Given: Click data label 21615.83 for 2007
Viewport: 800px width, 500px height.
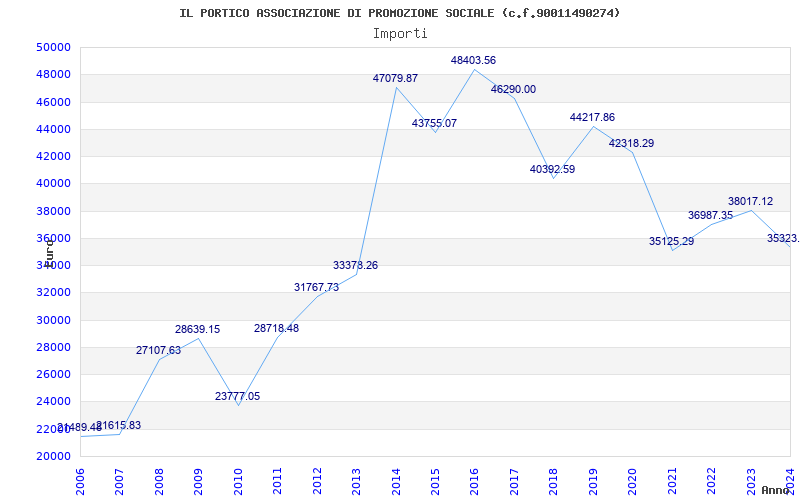Looking at the screenshot, I should coord(118,426).
